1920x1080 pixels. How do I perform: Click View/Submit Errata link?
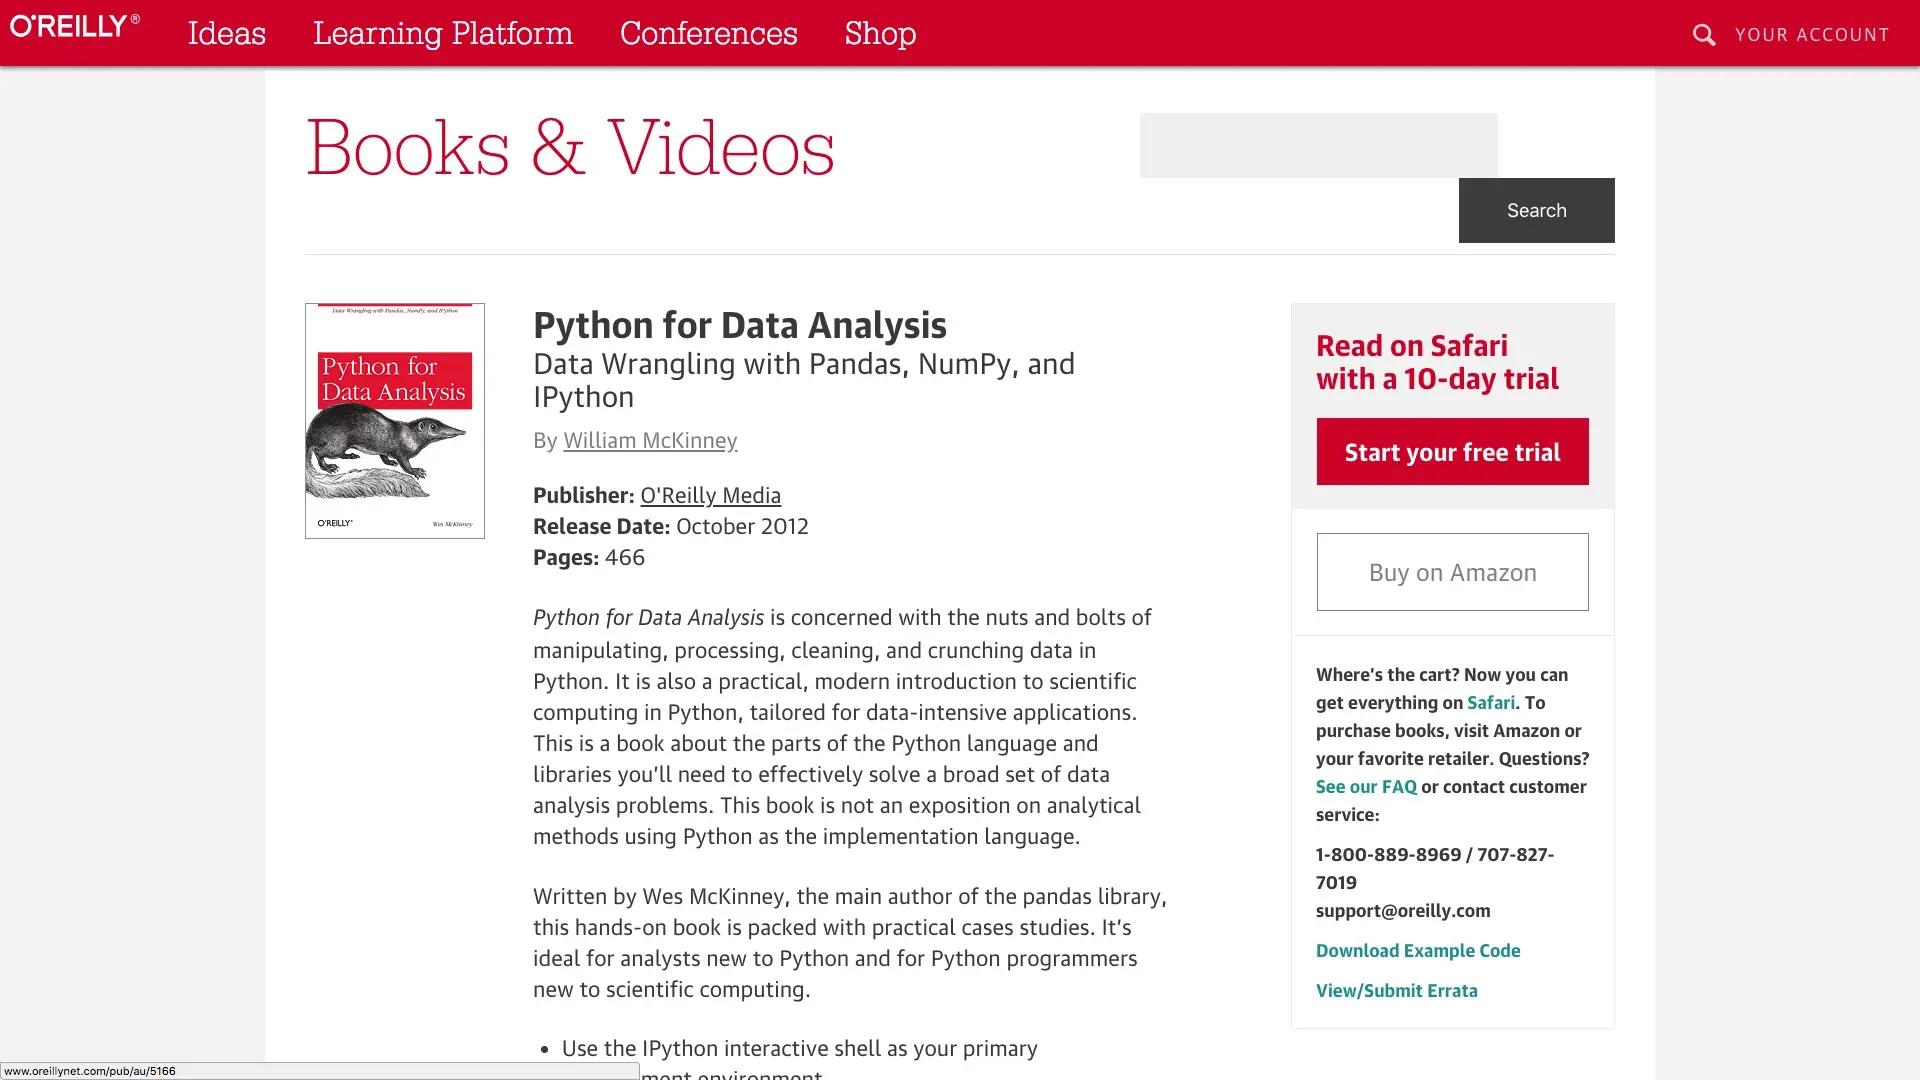1396,991
